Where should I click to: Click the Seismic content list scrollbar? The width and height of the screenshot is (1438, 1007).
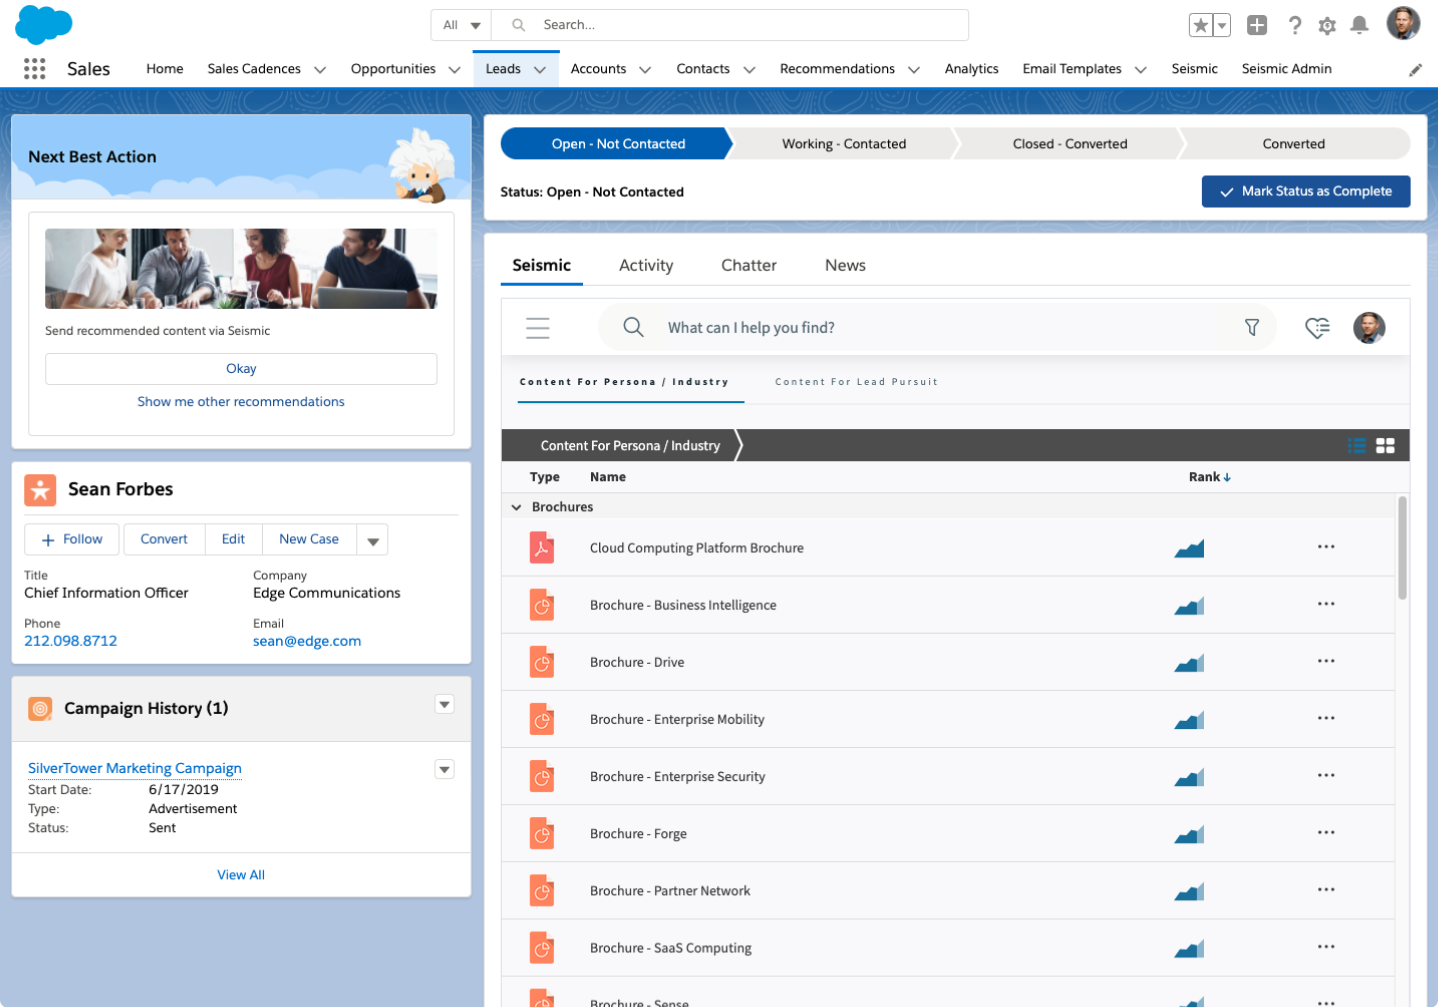point(1402,548)
